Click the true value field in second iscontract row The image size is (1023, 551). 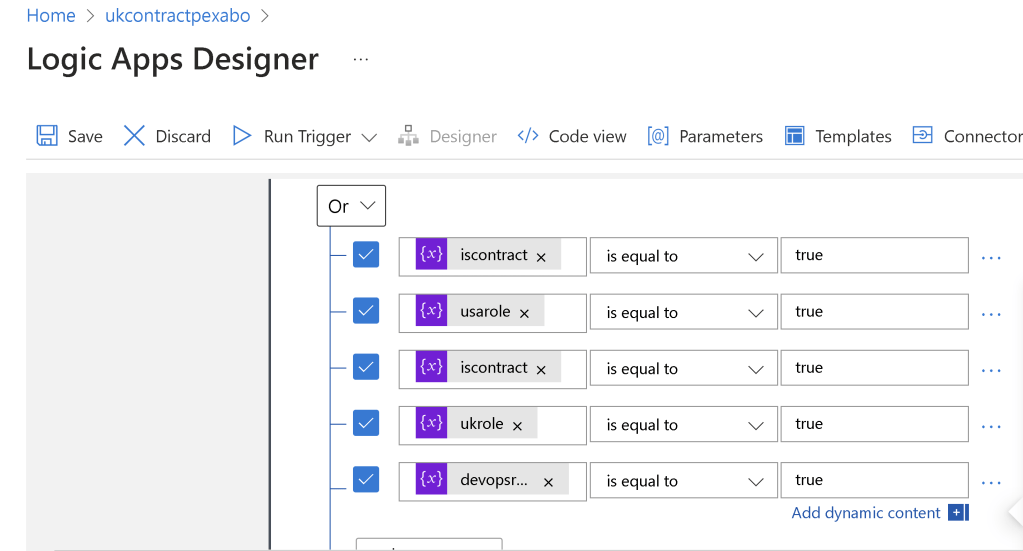tap(875, 368)
